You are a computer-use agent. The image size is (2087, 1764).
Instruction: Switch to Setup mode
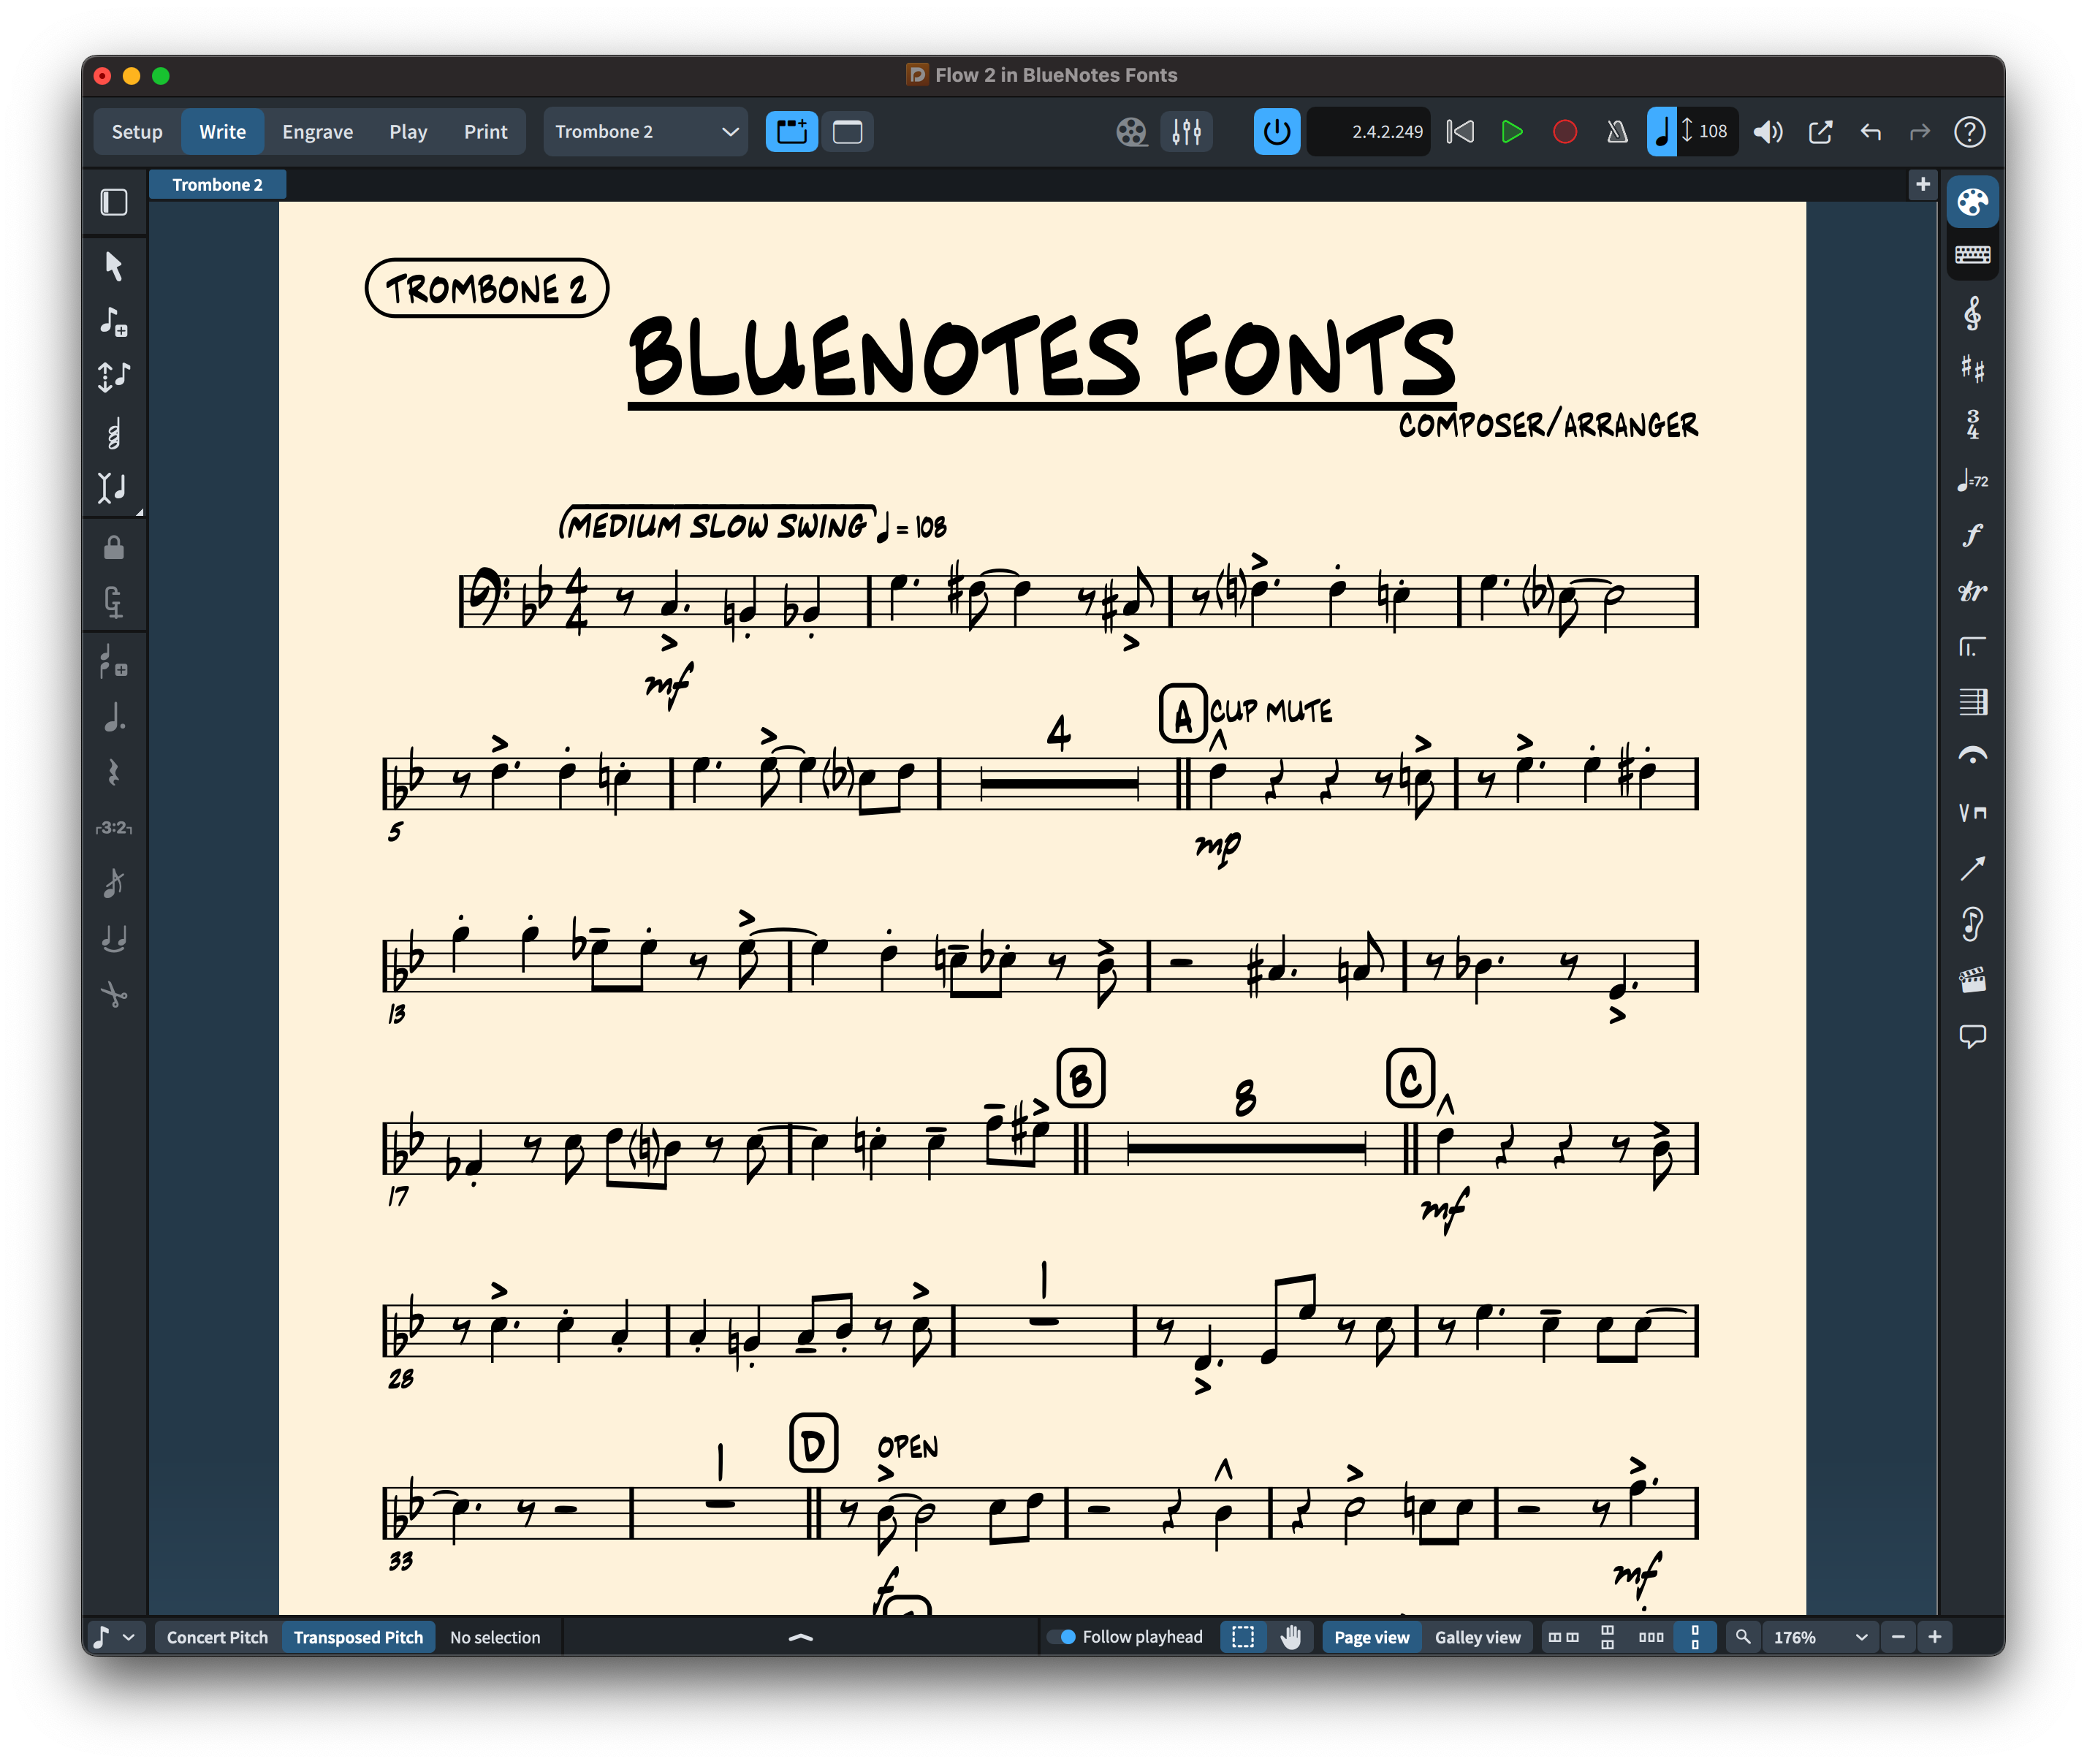click(137, 131)
